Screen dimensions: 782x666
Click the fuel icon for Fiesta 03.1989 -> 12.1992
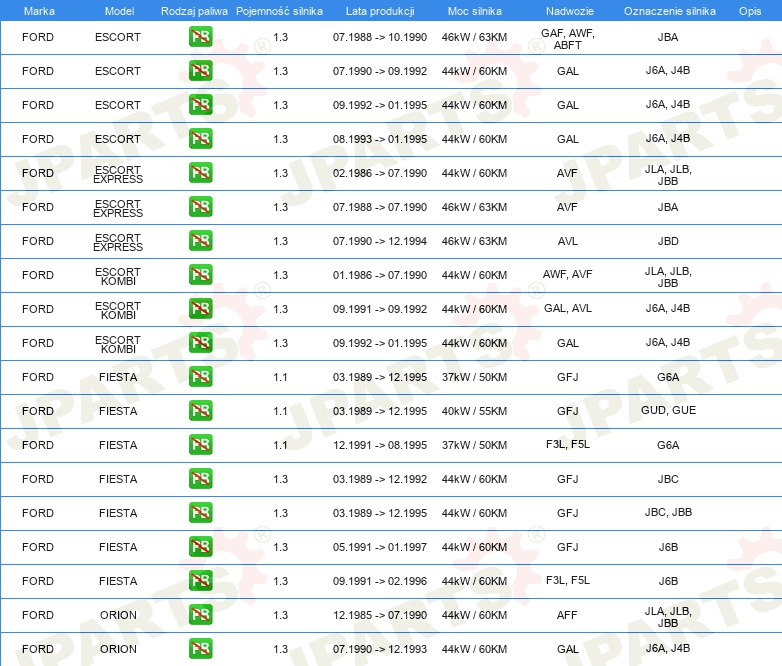click(x=200, y=478)
